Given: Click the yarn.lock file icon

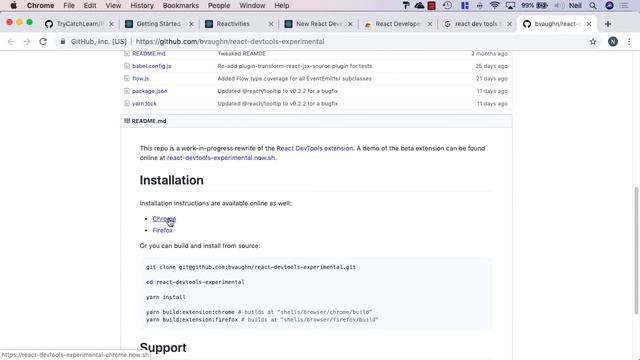Looking at the screenshot, I should coord(127,104).
